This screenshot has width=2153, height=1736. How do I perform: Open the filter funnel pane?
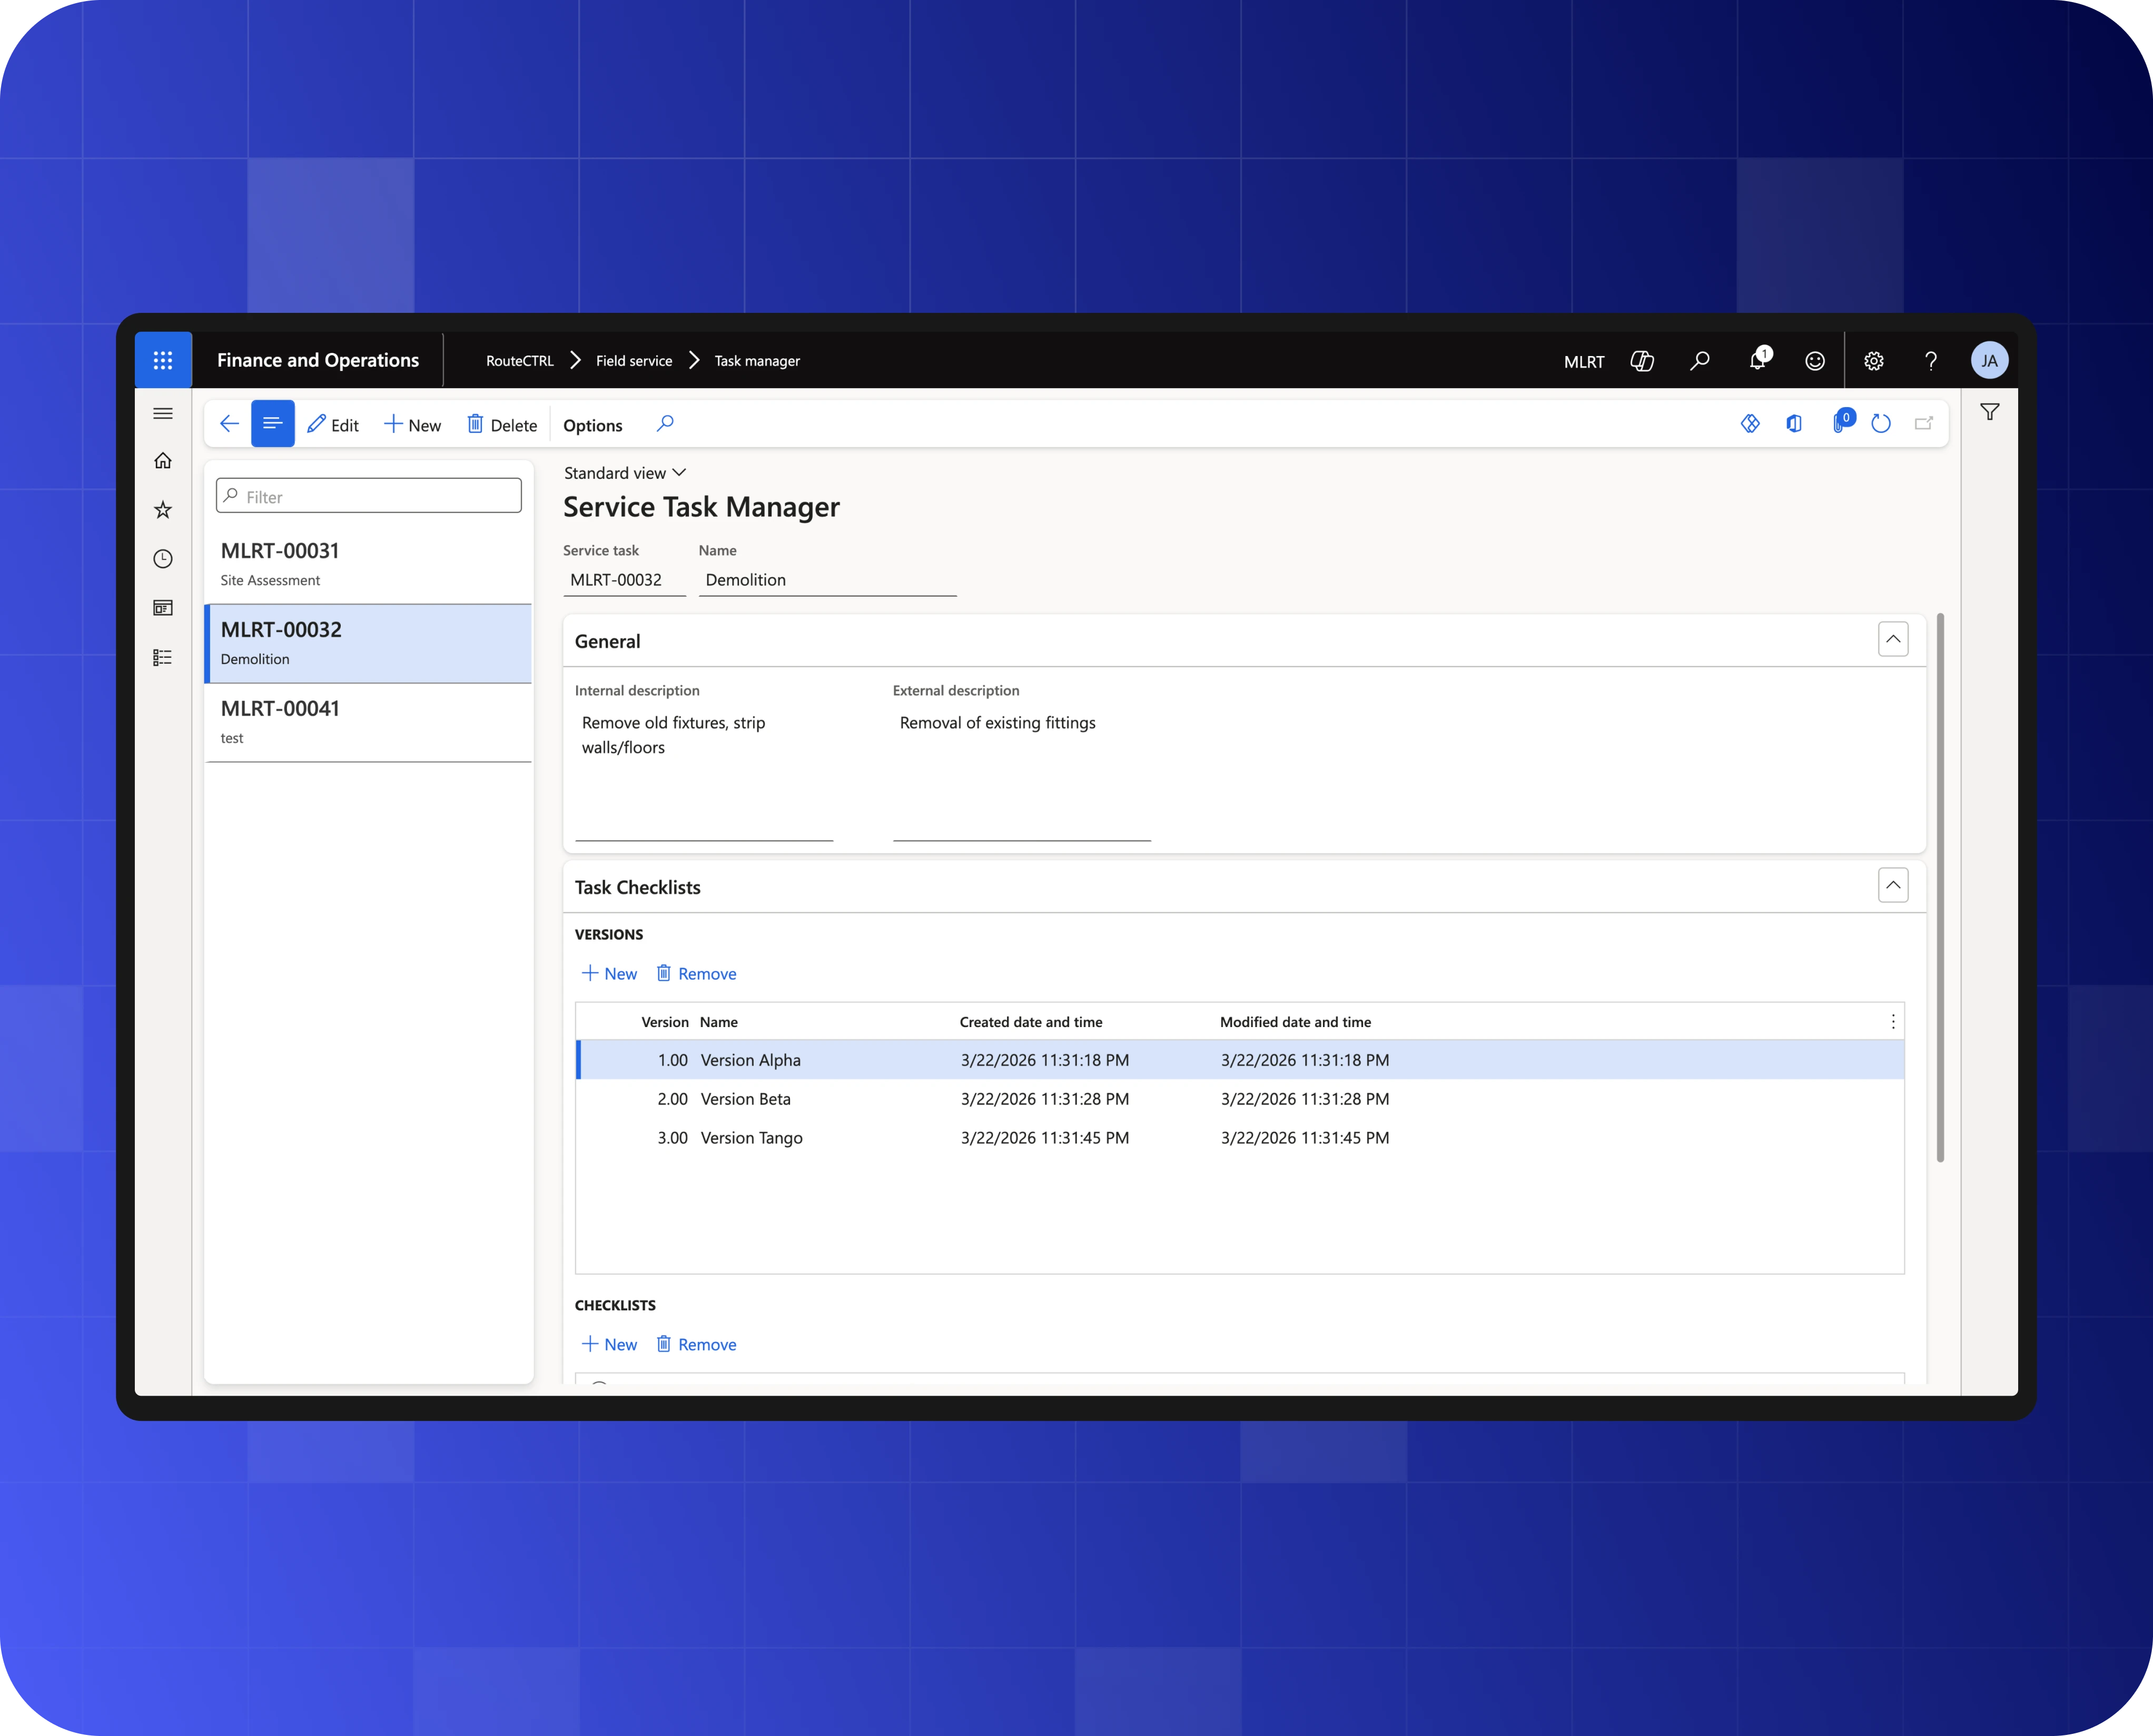click(1990, 412)
